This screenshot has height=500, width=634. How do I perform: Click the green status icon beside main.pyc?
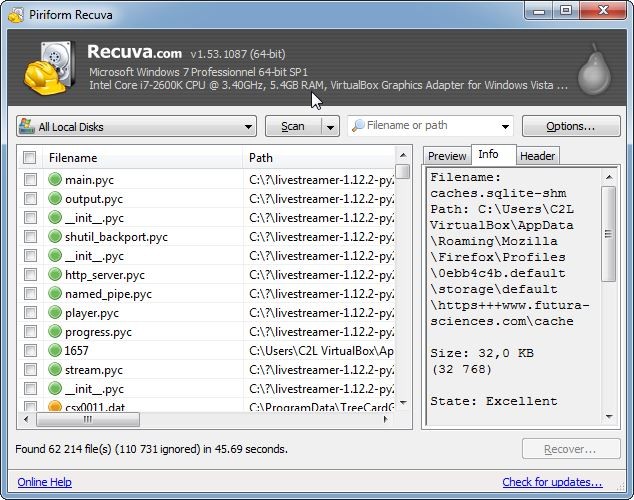pyautogui.click(x=55, y=179)
